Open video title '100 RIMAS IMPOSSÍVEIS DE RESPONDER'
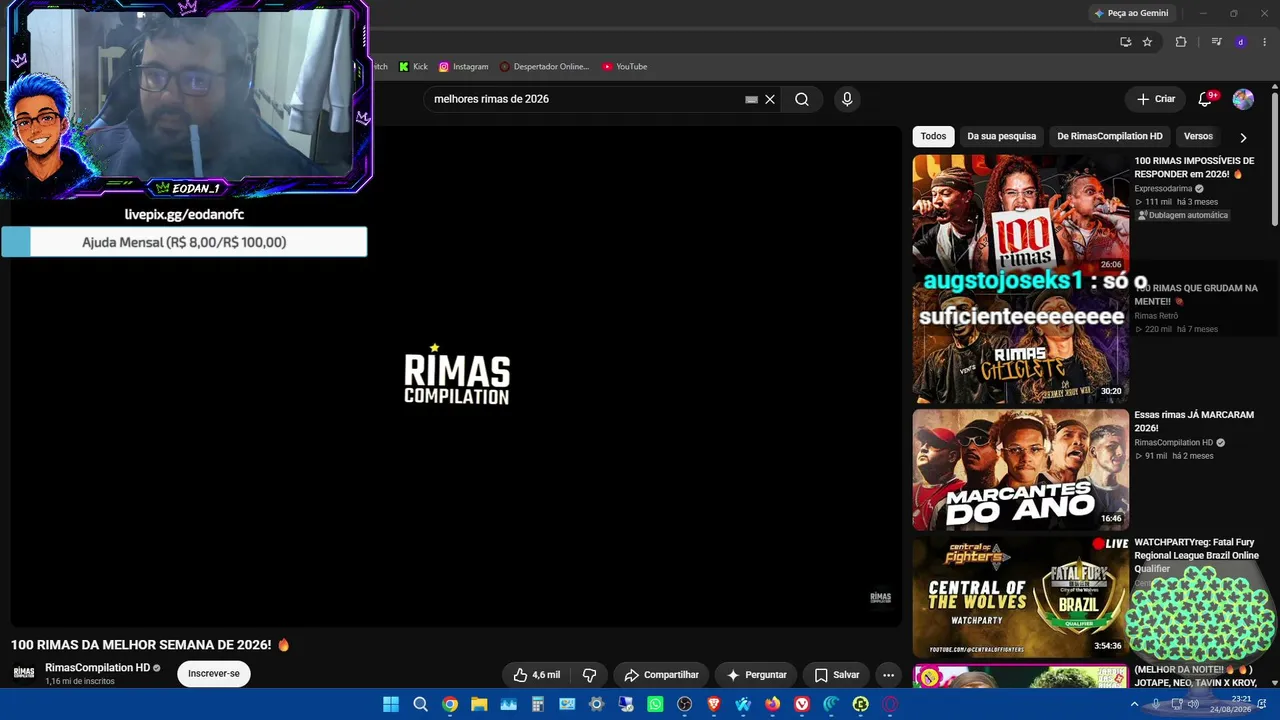Viewport: 1280px width, 720px height. point(1194,167)
